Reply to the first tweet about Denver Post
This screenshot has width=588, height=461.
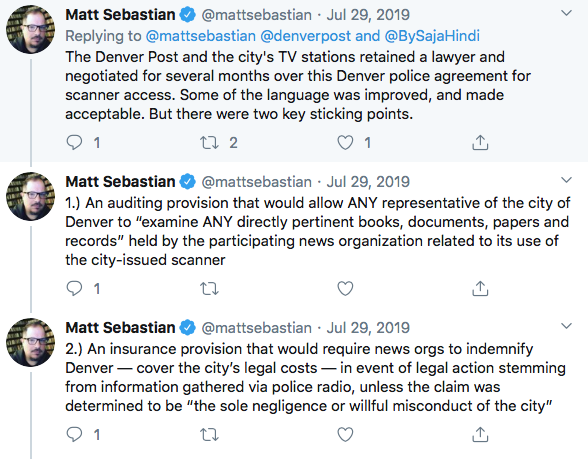pyautogui.click(x=74, y=143)
